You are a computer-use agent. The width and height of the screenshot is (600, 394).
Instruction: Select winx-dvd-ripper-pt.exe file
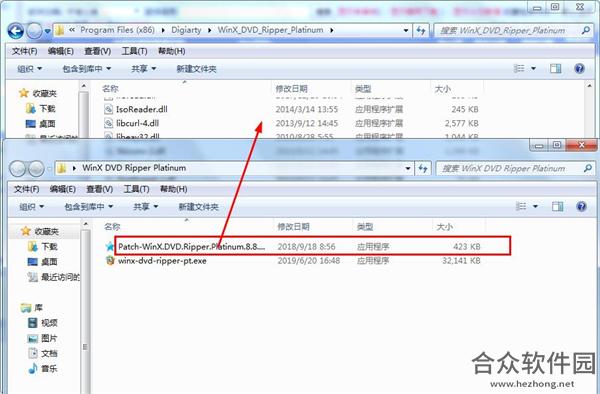(x=293, y=261)
